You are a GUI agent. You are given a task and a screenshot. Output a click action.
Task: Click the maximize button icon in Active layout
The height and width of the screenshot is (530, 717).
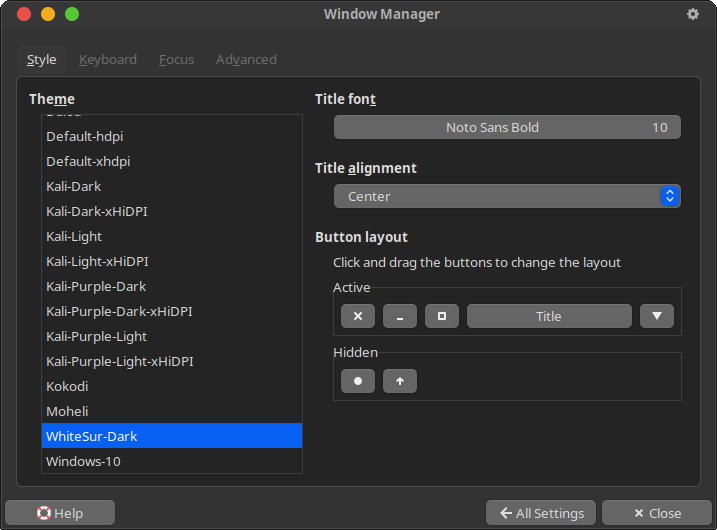pos(442,316)
